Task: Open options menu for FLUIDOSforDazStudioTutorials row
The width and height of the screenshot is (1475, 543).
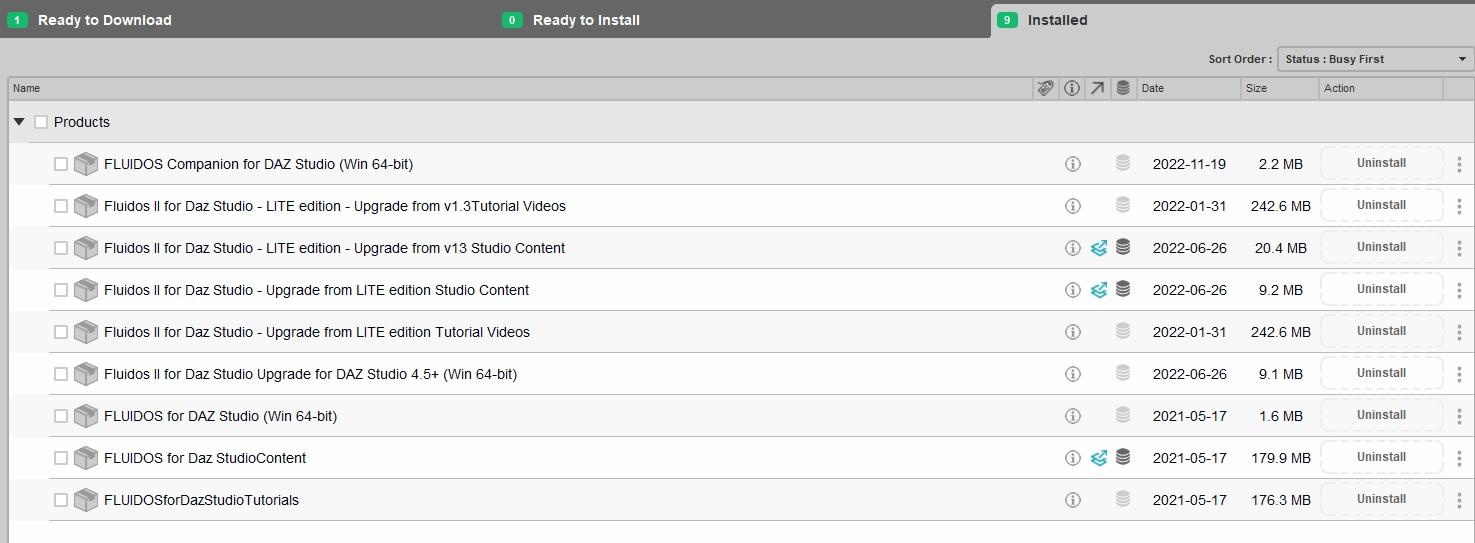Action: 1459,500
